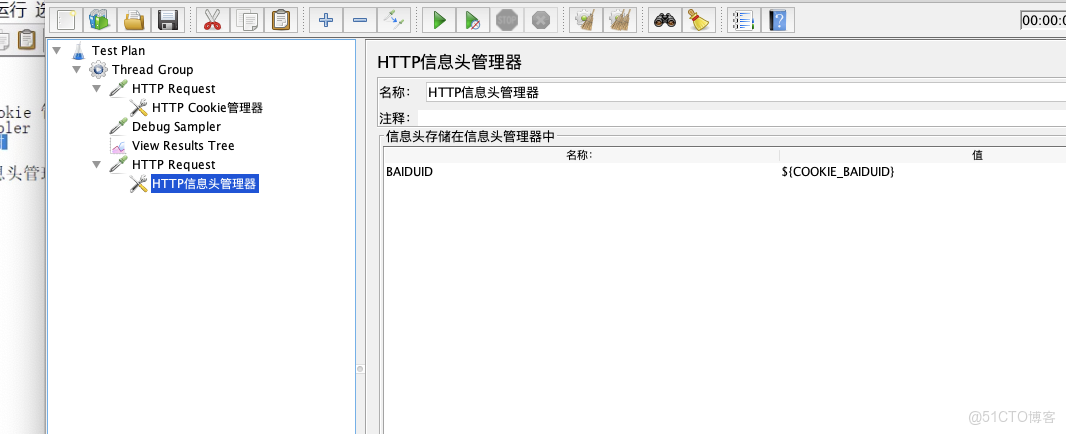Click the Cut scissors icon
This screenshot has width=1066, height=434.
[213, 20]
